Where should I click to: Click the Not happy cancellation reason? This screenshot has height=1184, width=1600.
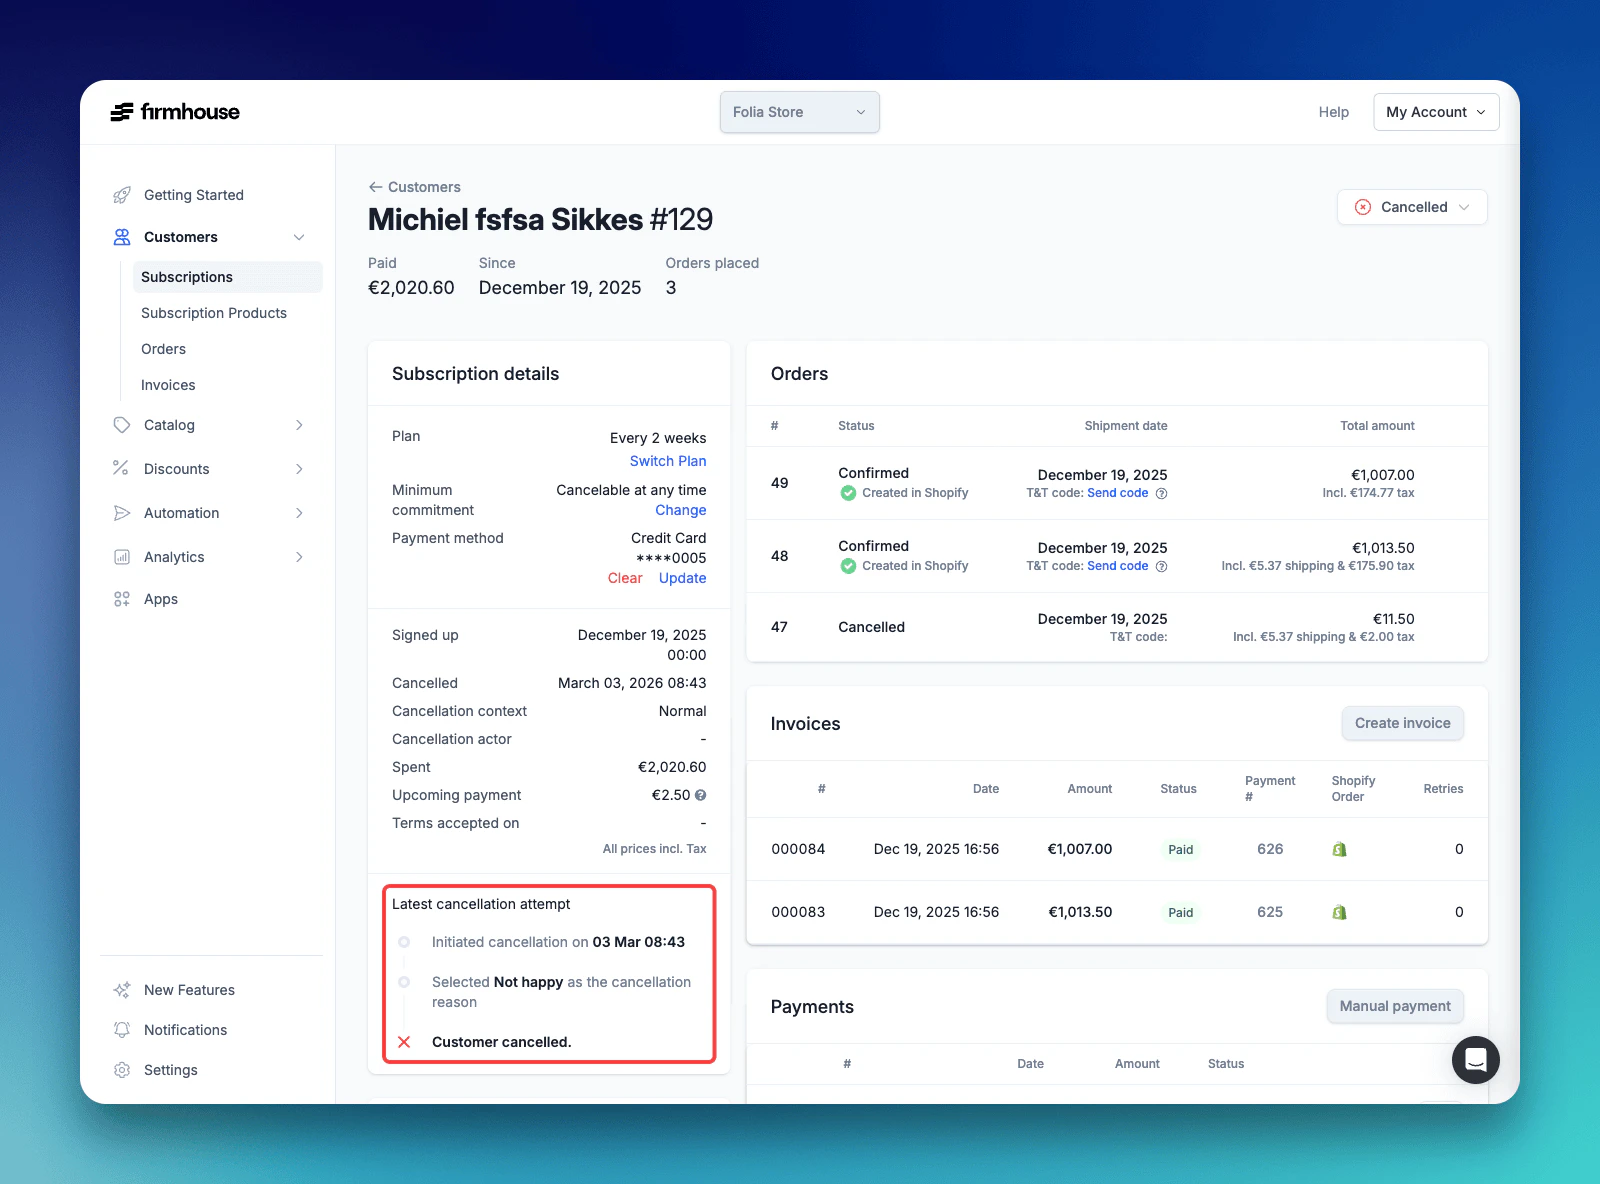pyautogui.click(x=528, y=982)
